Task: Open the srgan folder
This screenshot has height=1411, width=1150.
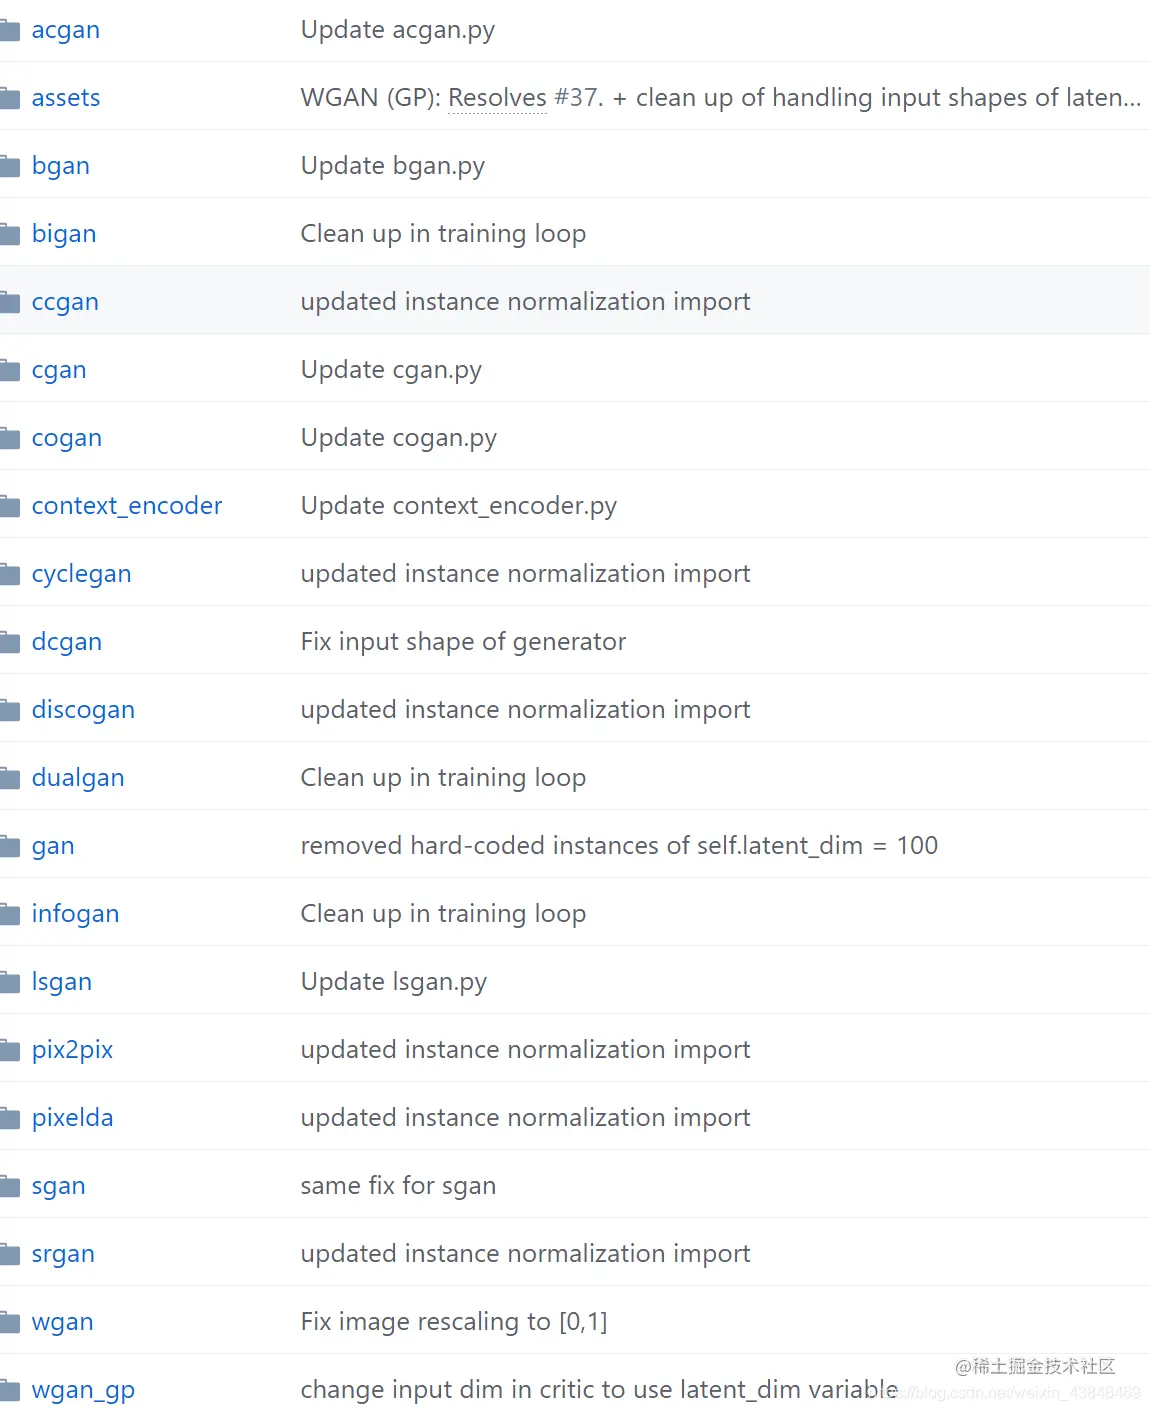Action: (63, 1255)
